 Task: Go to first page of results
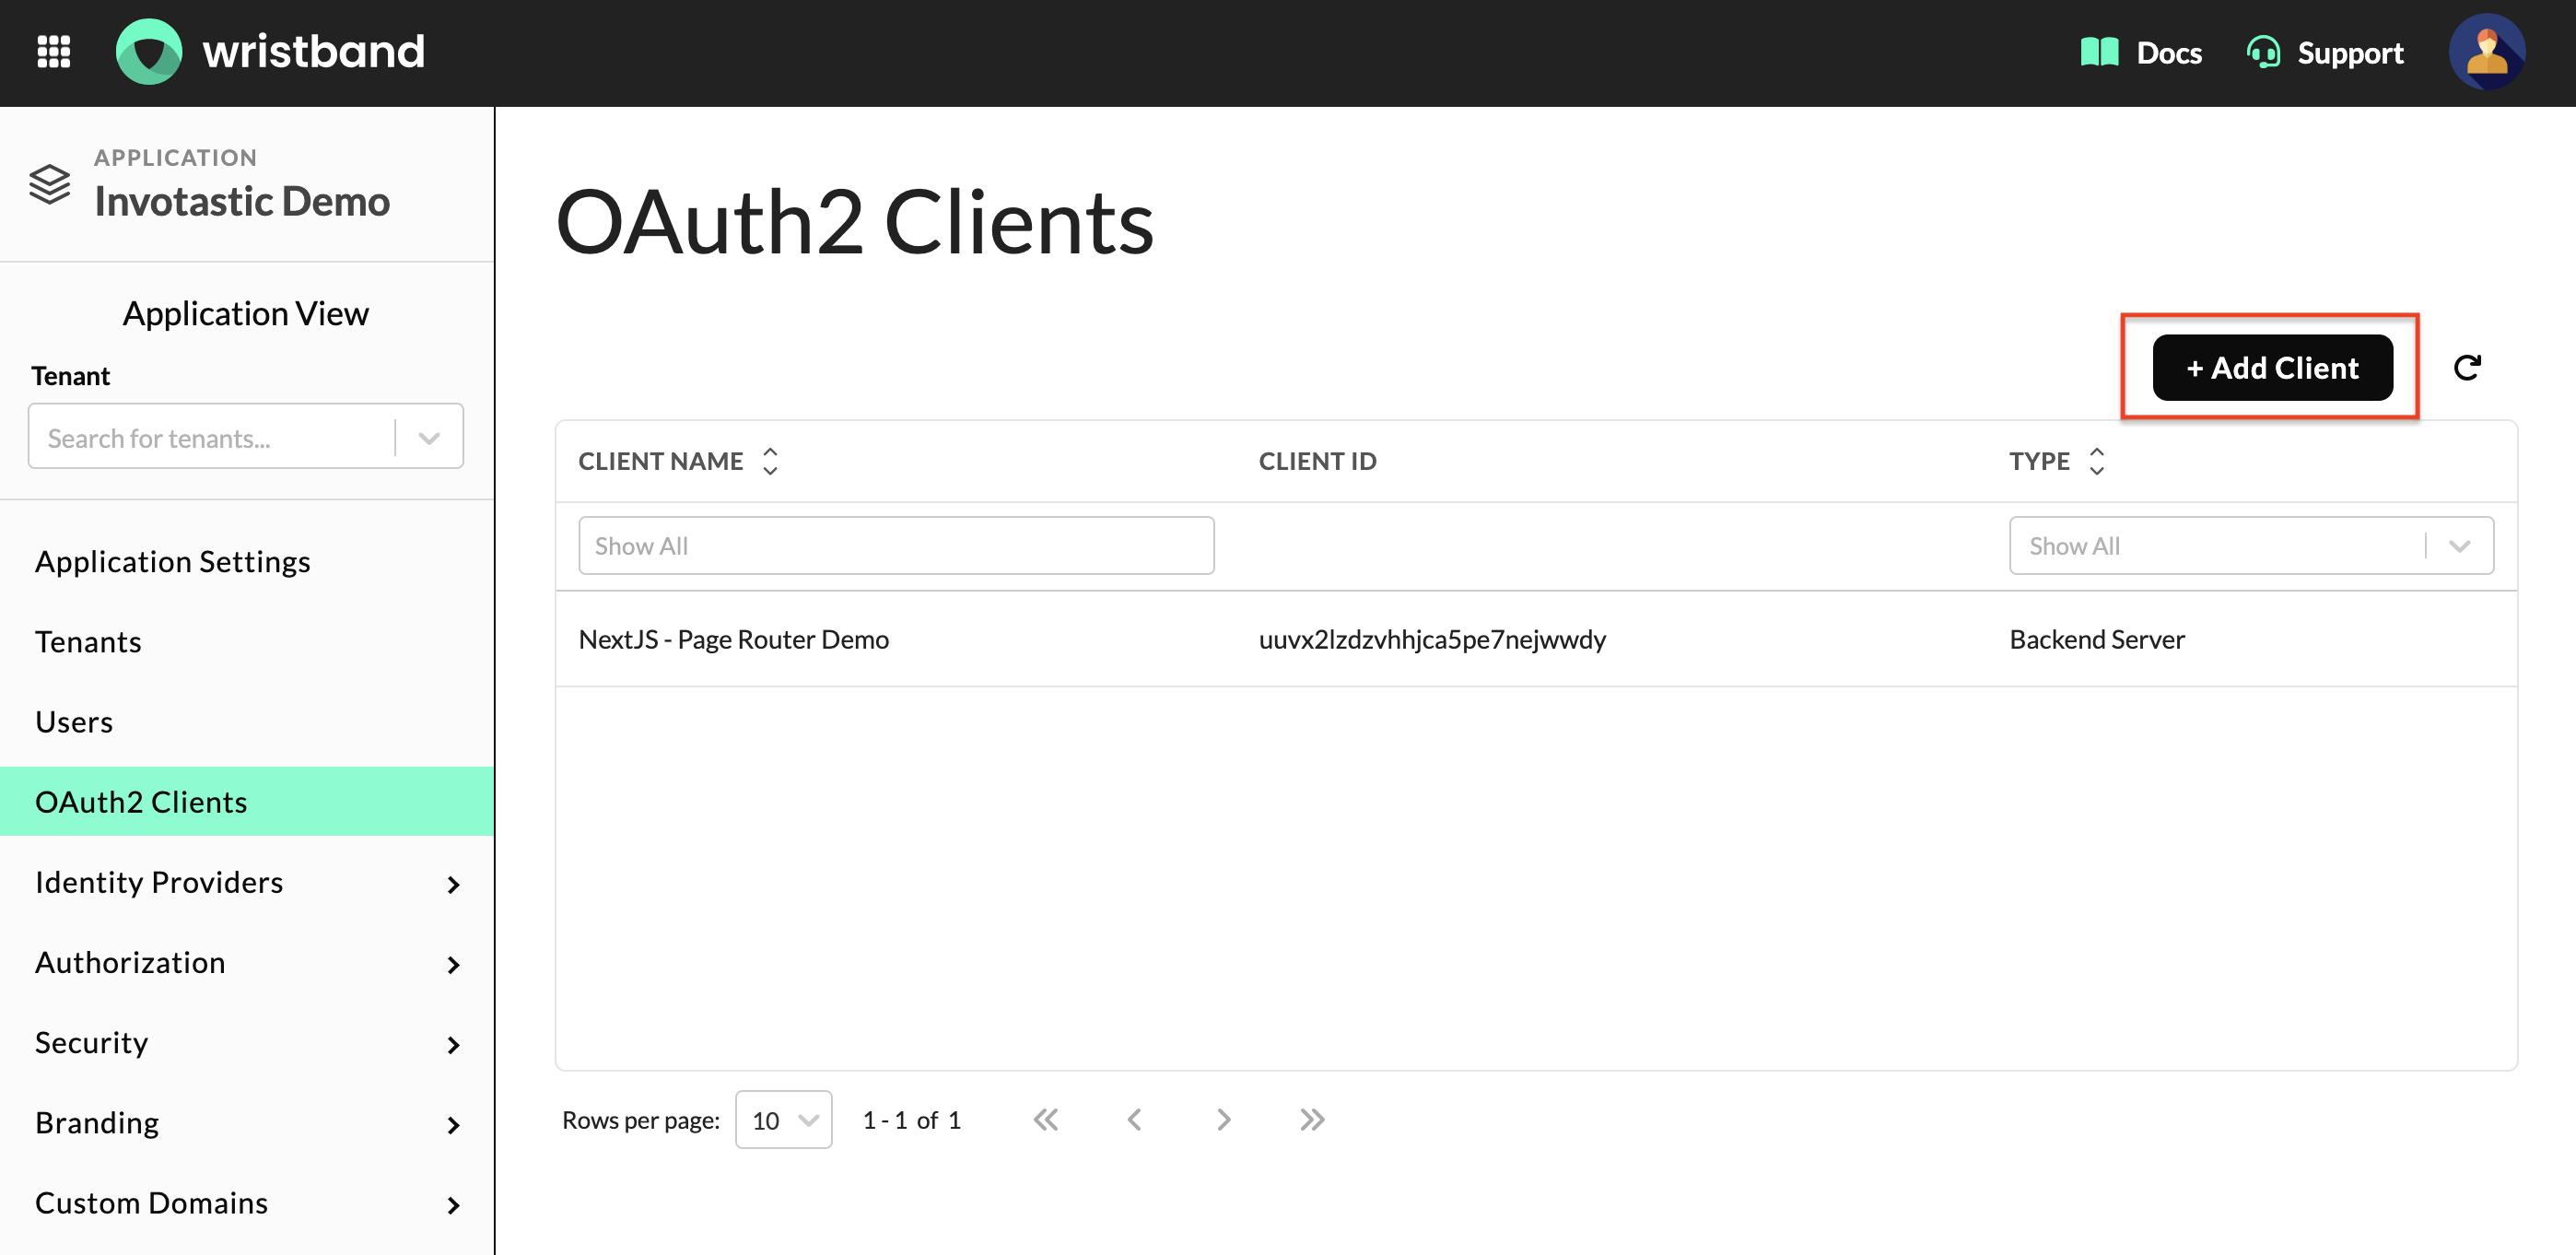click(x=1046, y=1120)
